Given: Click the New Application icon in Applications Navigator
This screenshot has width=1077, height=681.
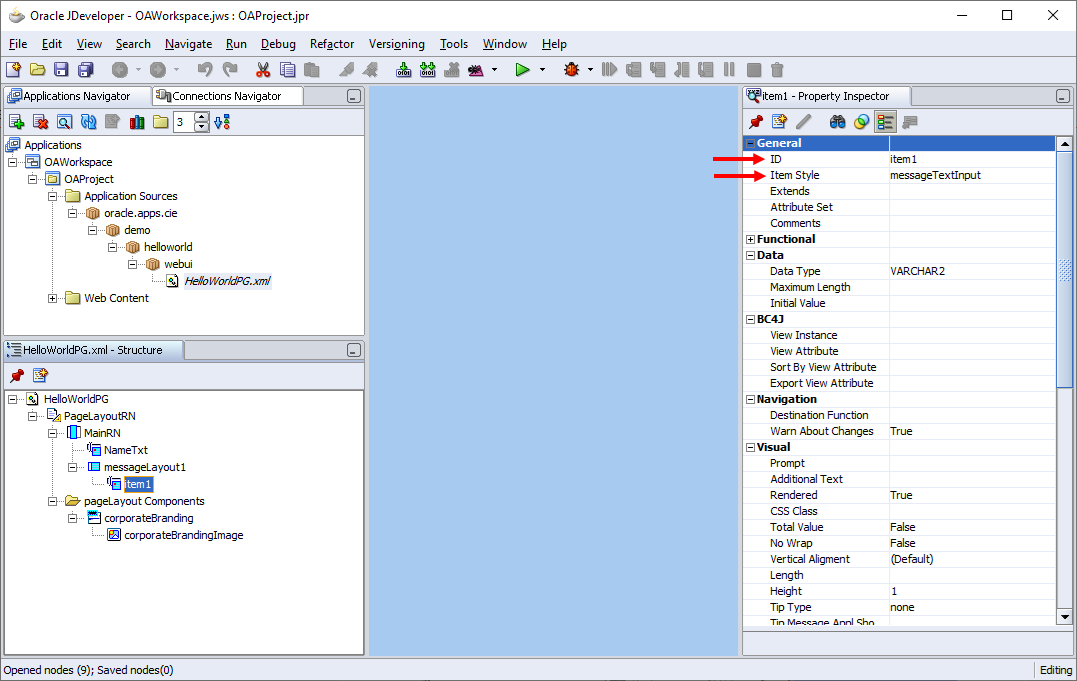Looking at the screenshot, I should pyautogui.click(x=16, y=122).
